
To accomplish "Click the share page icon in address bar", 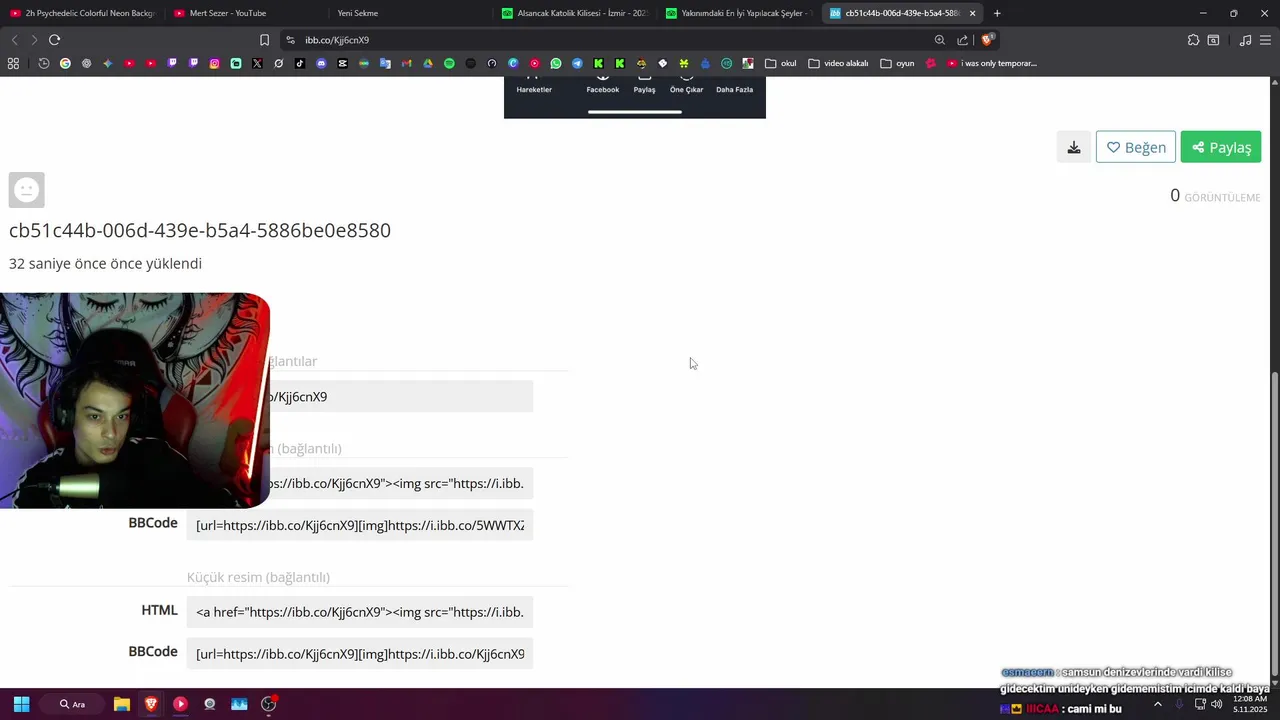I will (x=962, y=40).
